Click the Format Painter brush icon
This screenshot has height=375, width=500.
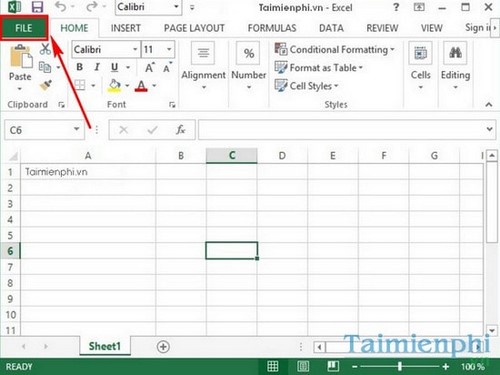pyautogui.click(x=46, y=86)
